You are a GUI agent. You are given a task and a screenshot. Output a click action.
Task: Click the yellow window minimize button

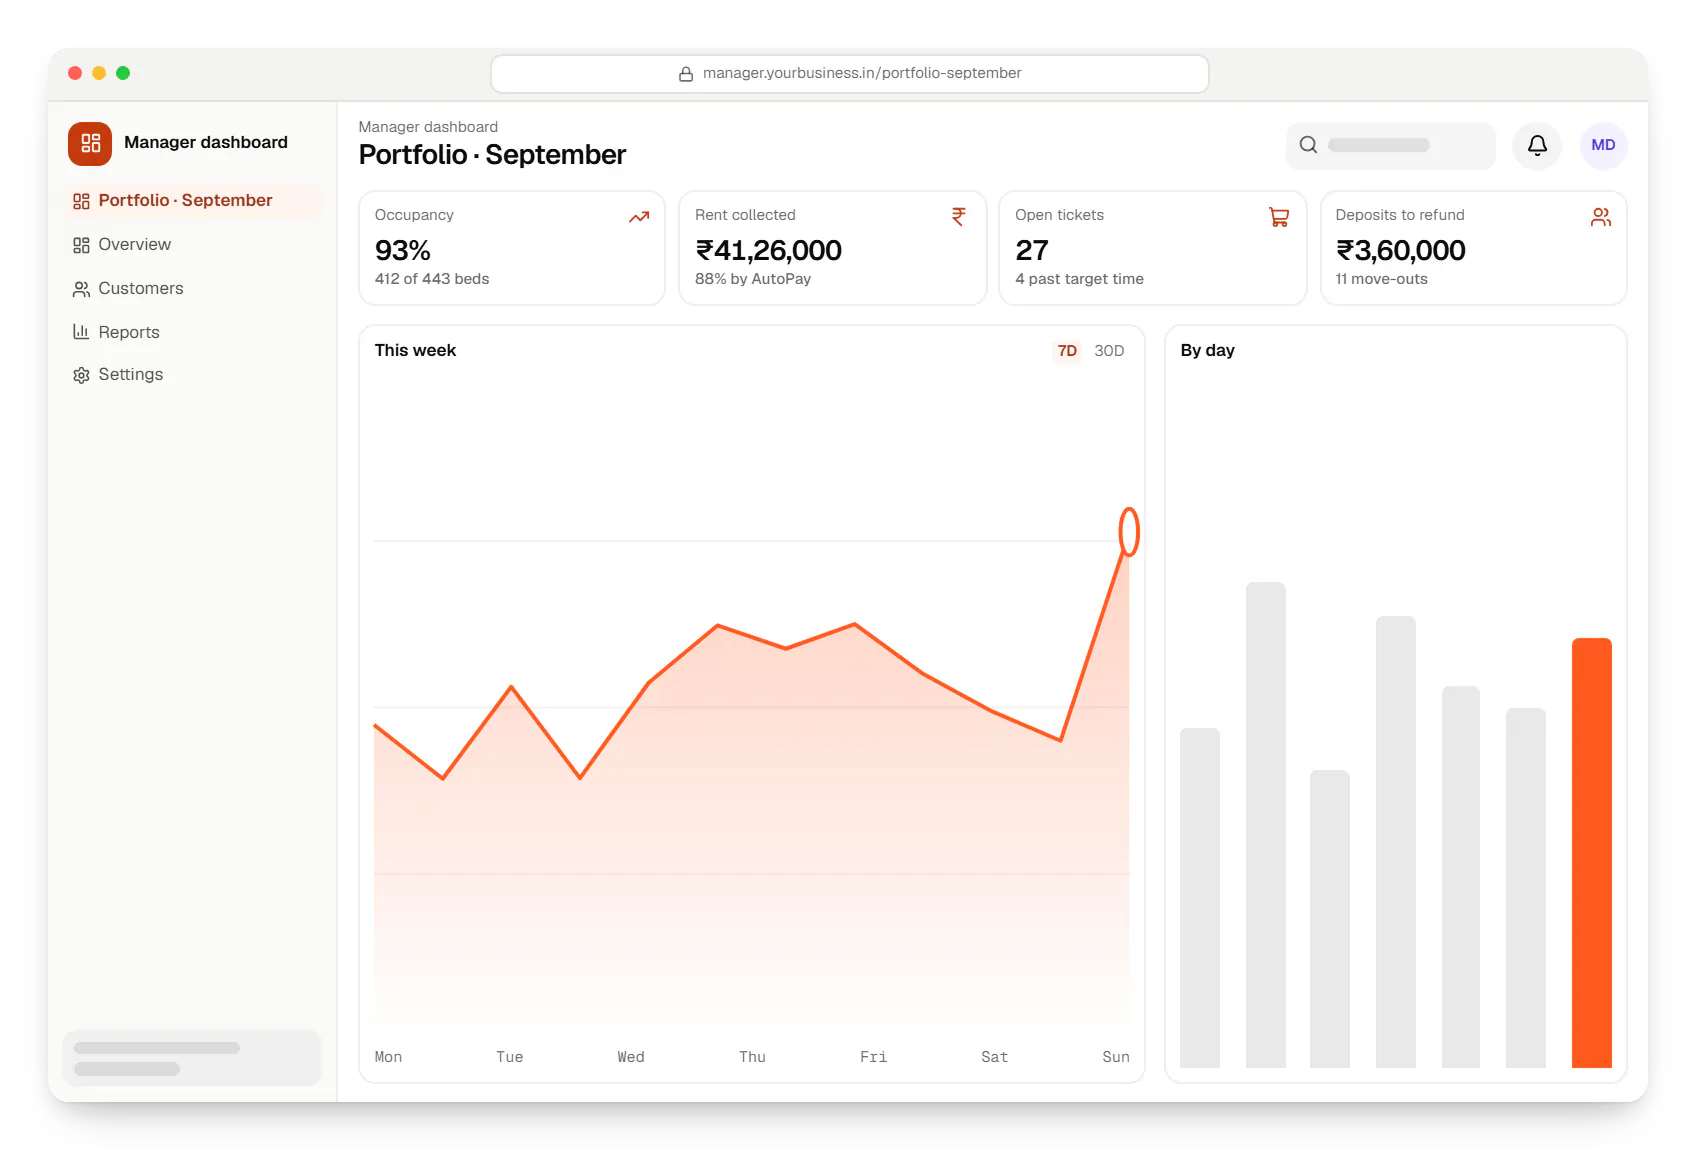pos(99,73)
